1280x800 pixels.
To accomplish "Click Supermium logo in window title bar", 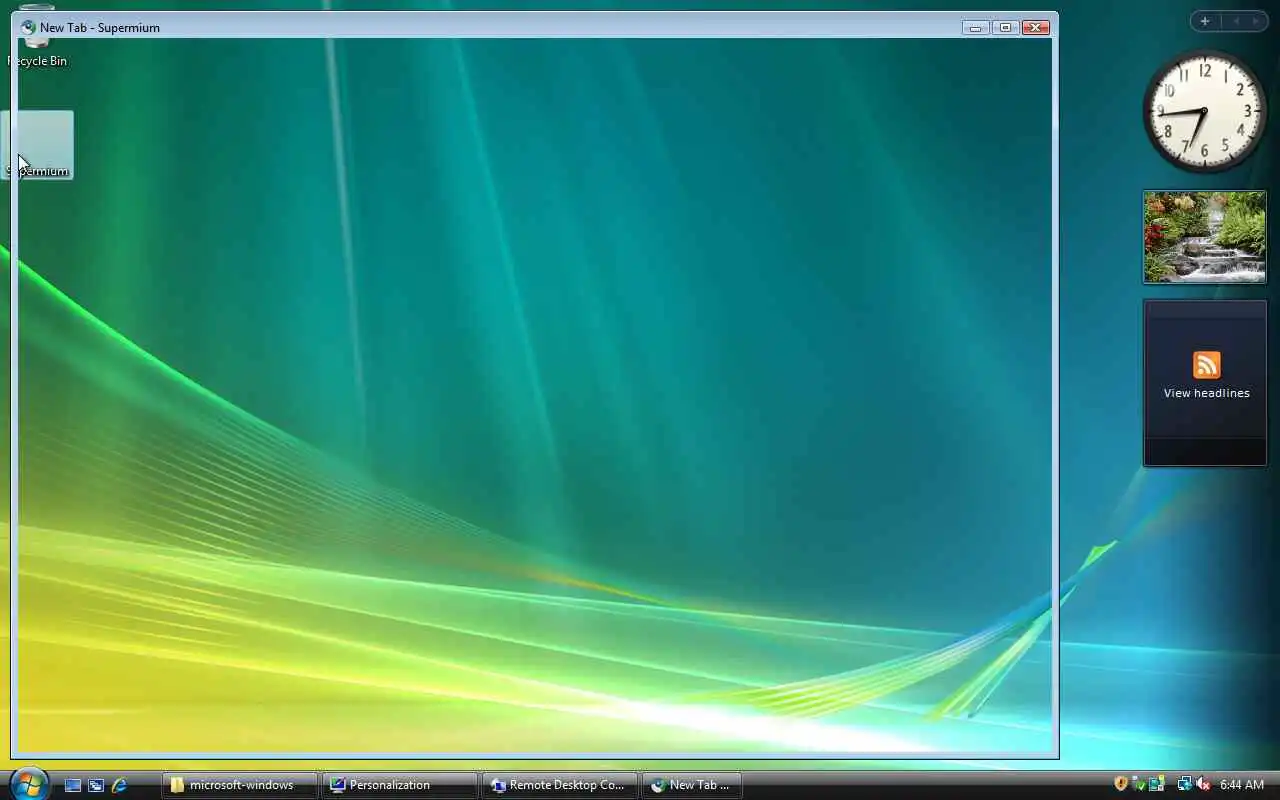I will [x=28, y=27].
